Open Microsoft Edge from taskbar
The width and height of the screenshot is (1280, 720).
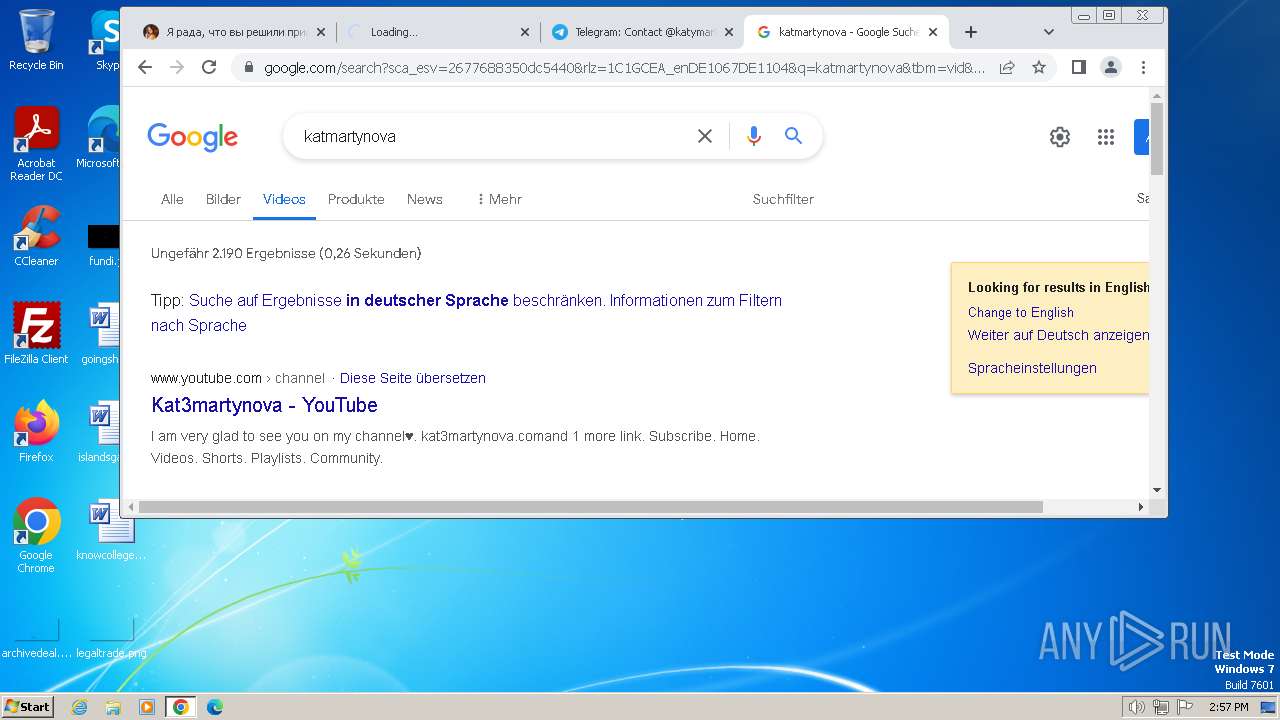[x=215, y=707]
